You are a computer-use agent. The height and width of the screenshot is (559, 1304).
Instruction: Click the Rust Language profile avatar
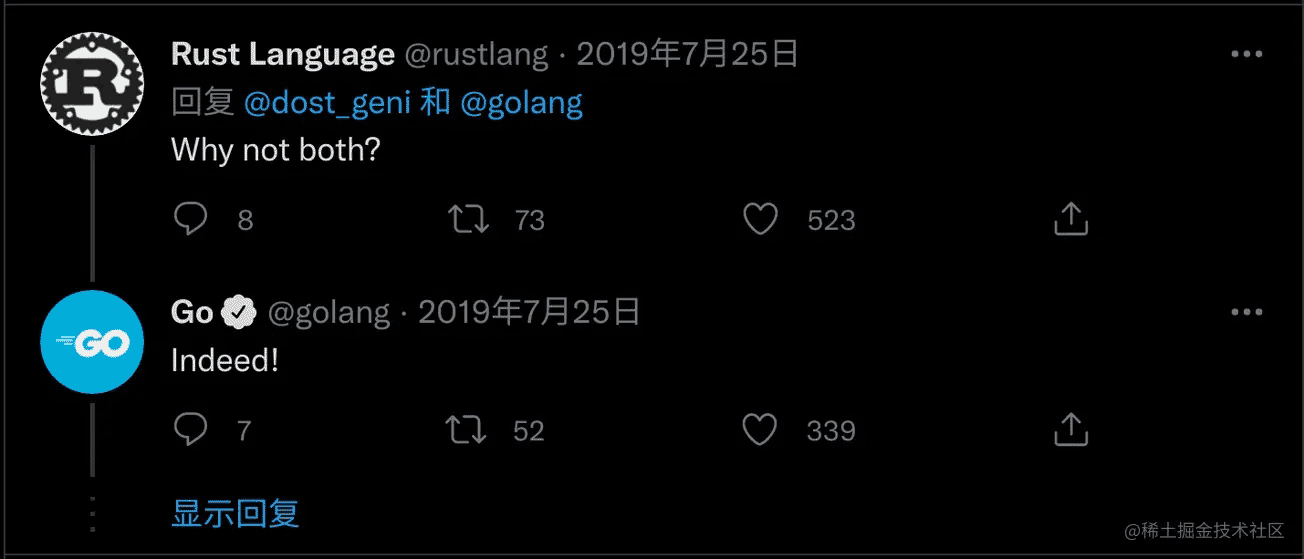(91, 83)
